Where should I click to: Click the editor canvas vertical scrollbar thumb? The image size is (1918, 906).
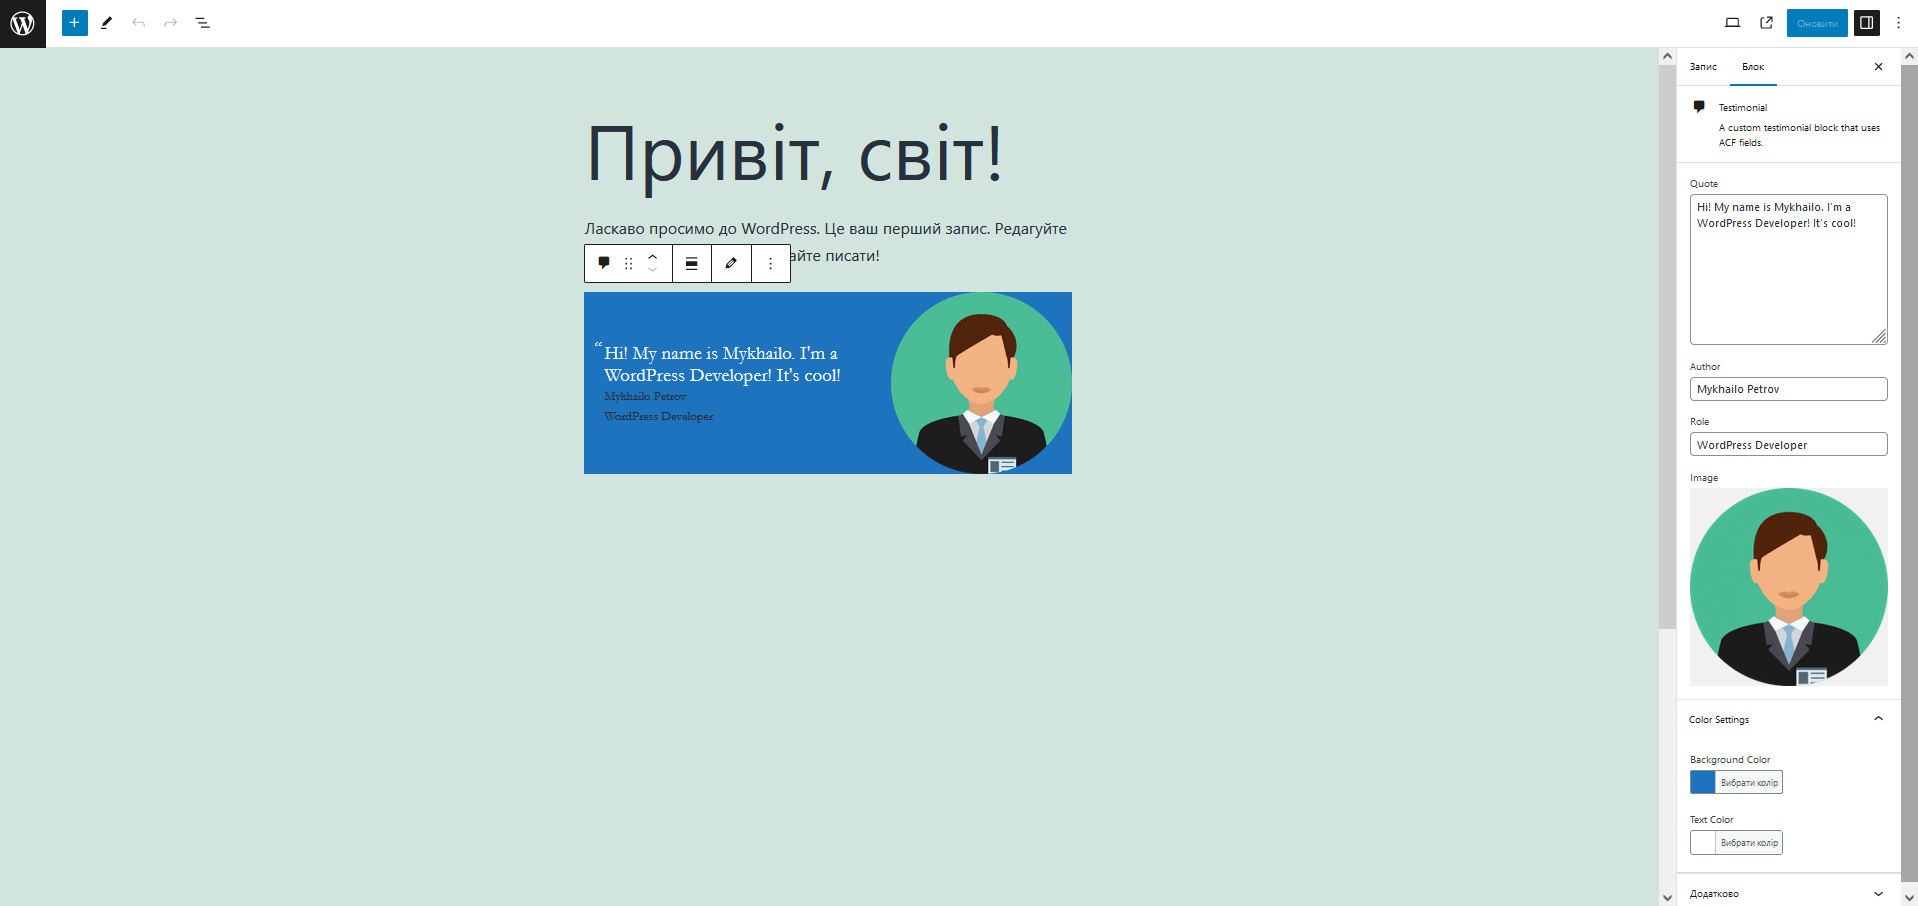[x=1667, y=347]
